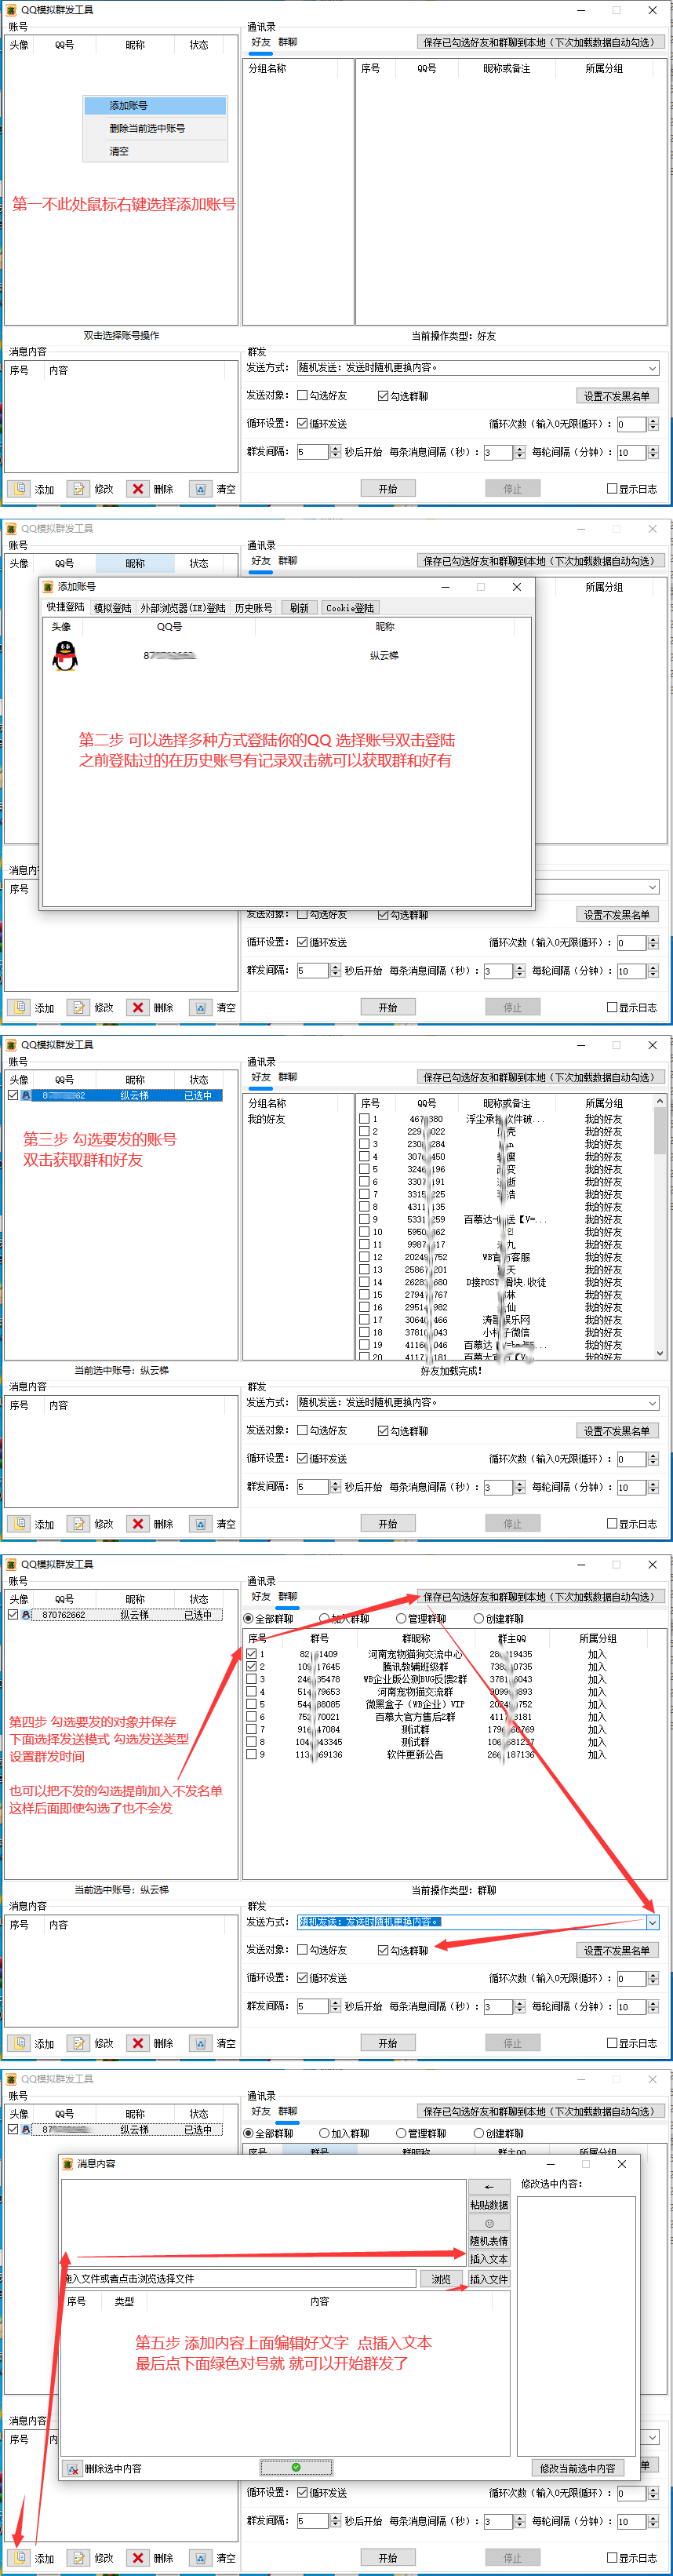Open 发送方式 dropdown in step 1 window
Viewport: 673px width, 2576px height.
pyautogui.click(x=652, y=368)
